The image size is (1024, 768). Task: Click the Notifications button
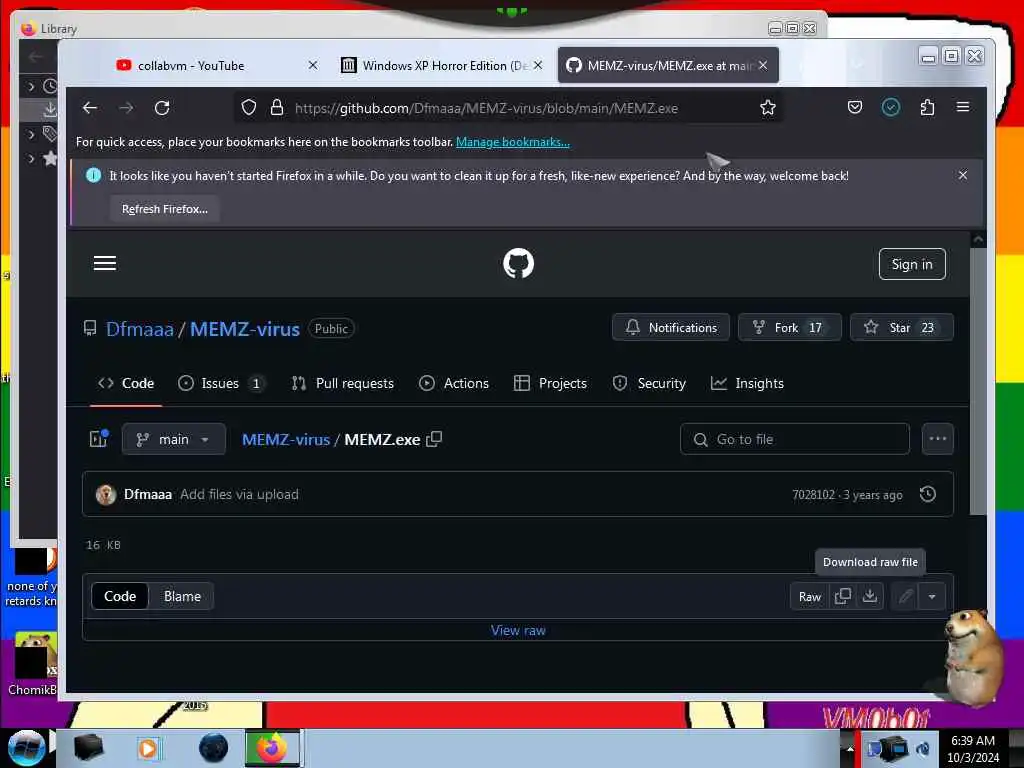(x=671, y=327)
